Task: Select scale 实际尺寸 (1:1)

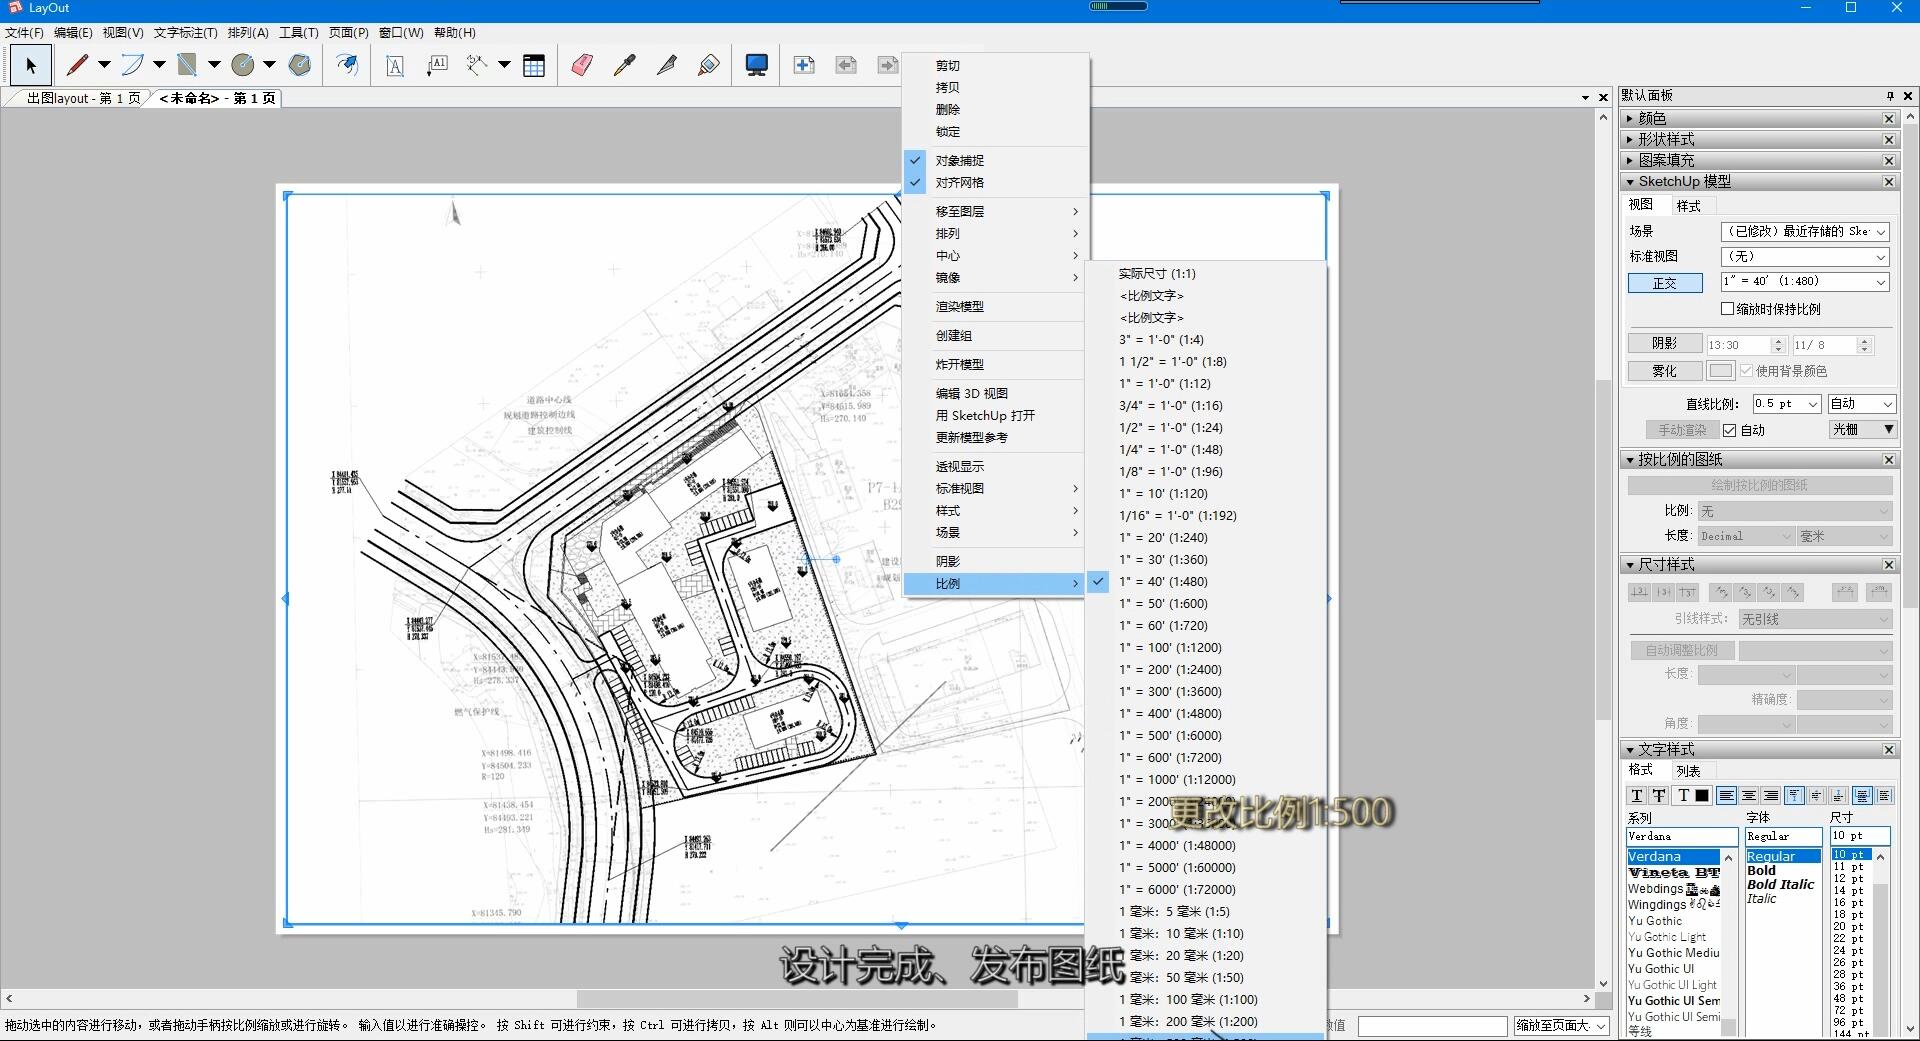Action: point(1206,273)
